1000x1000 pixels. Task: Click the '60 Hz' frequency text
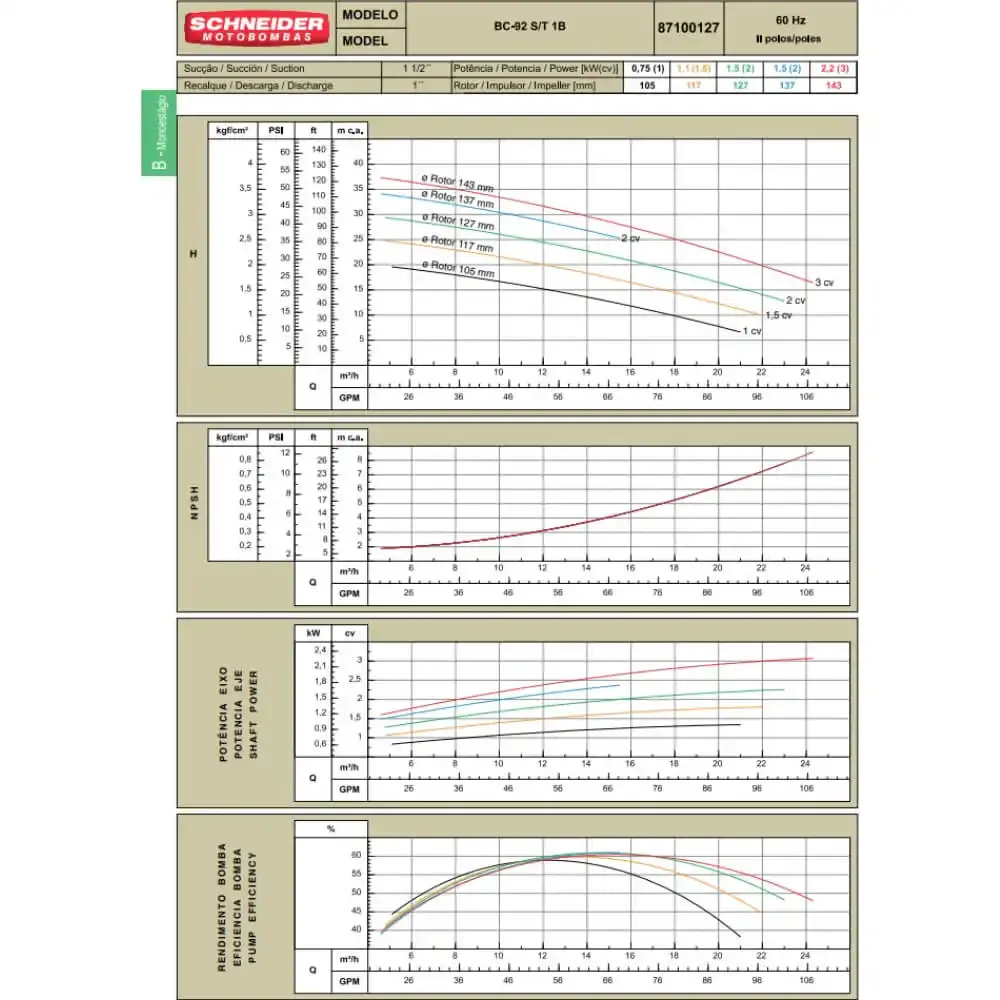tap(791, 20)
